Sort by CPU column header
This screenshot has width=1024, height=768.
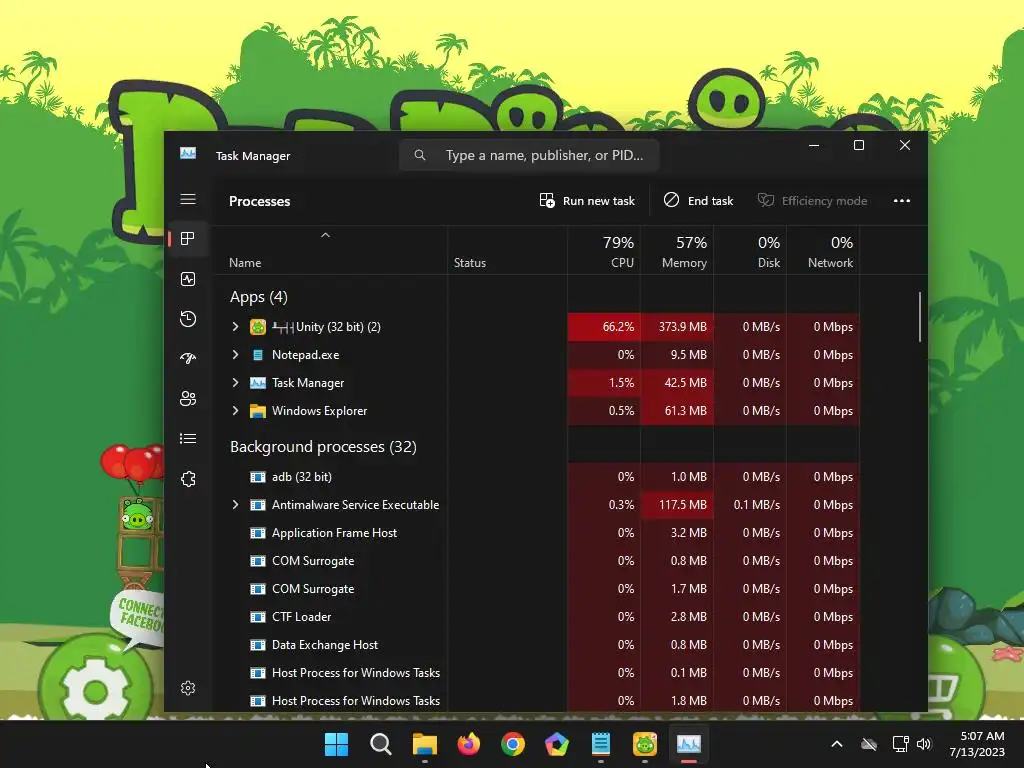pos(604,251)
